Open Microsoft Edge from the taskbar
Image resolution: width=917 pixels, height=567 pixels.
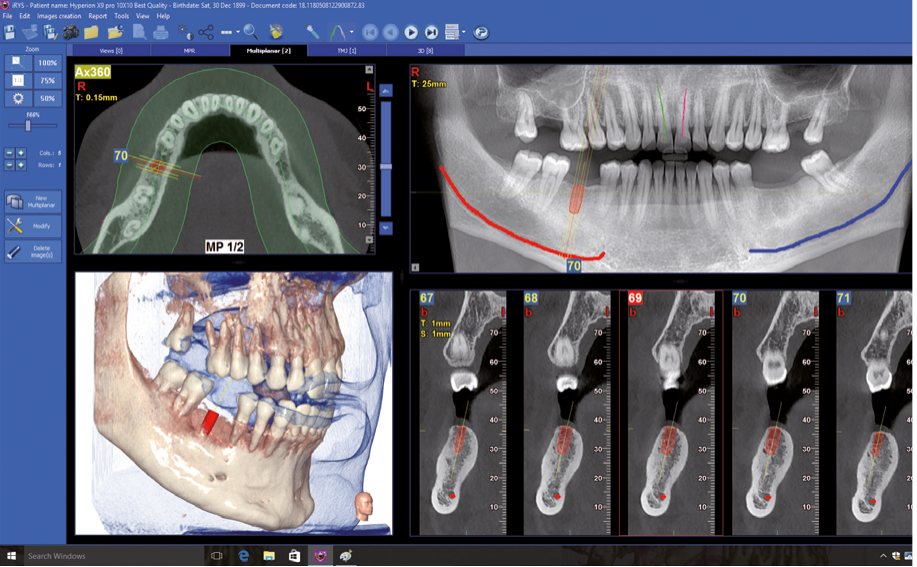click(x=243, y=555)
